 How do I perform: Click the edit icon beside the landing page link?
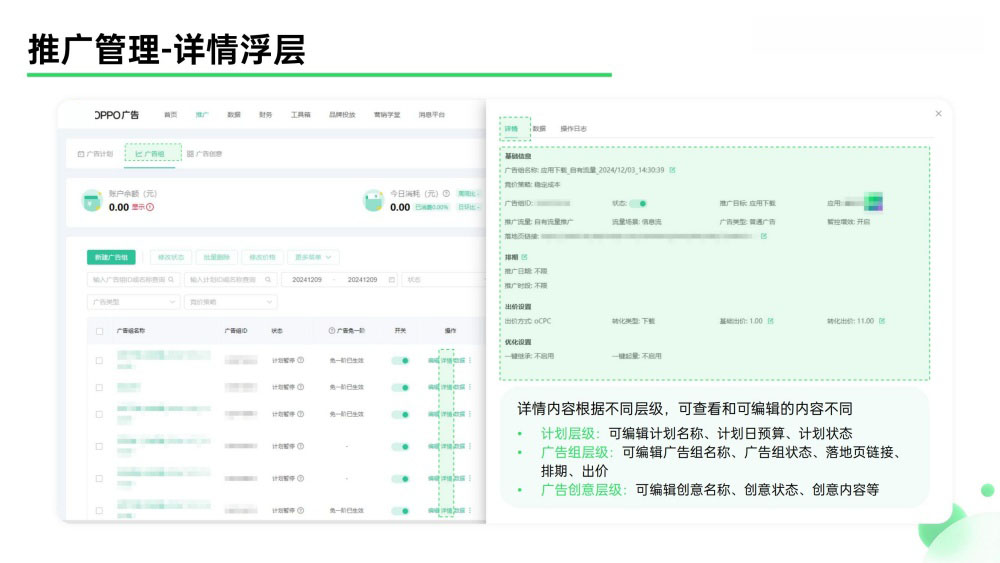pyautogui.click(x=763, y=237)
